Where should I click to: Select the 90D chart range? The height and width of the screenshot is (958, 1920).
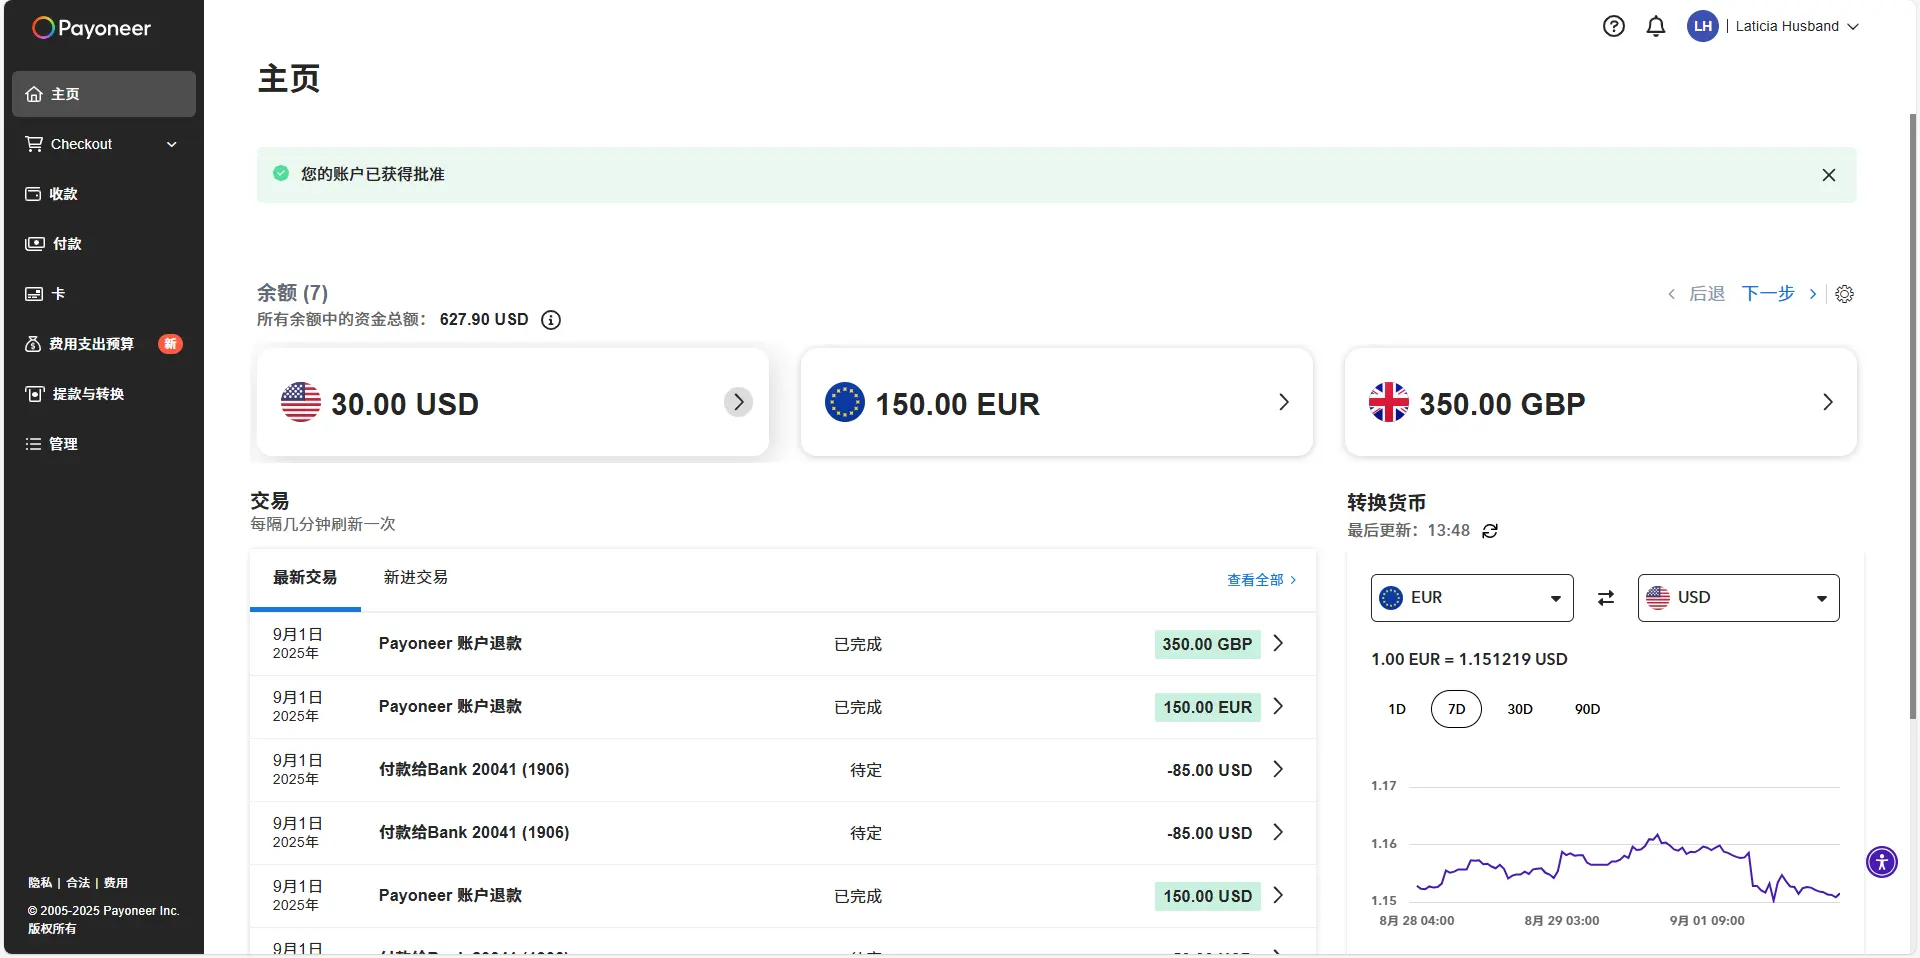1587,709
